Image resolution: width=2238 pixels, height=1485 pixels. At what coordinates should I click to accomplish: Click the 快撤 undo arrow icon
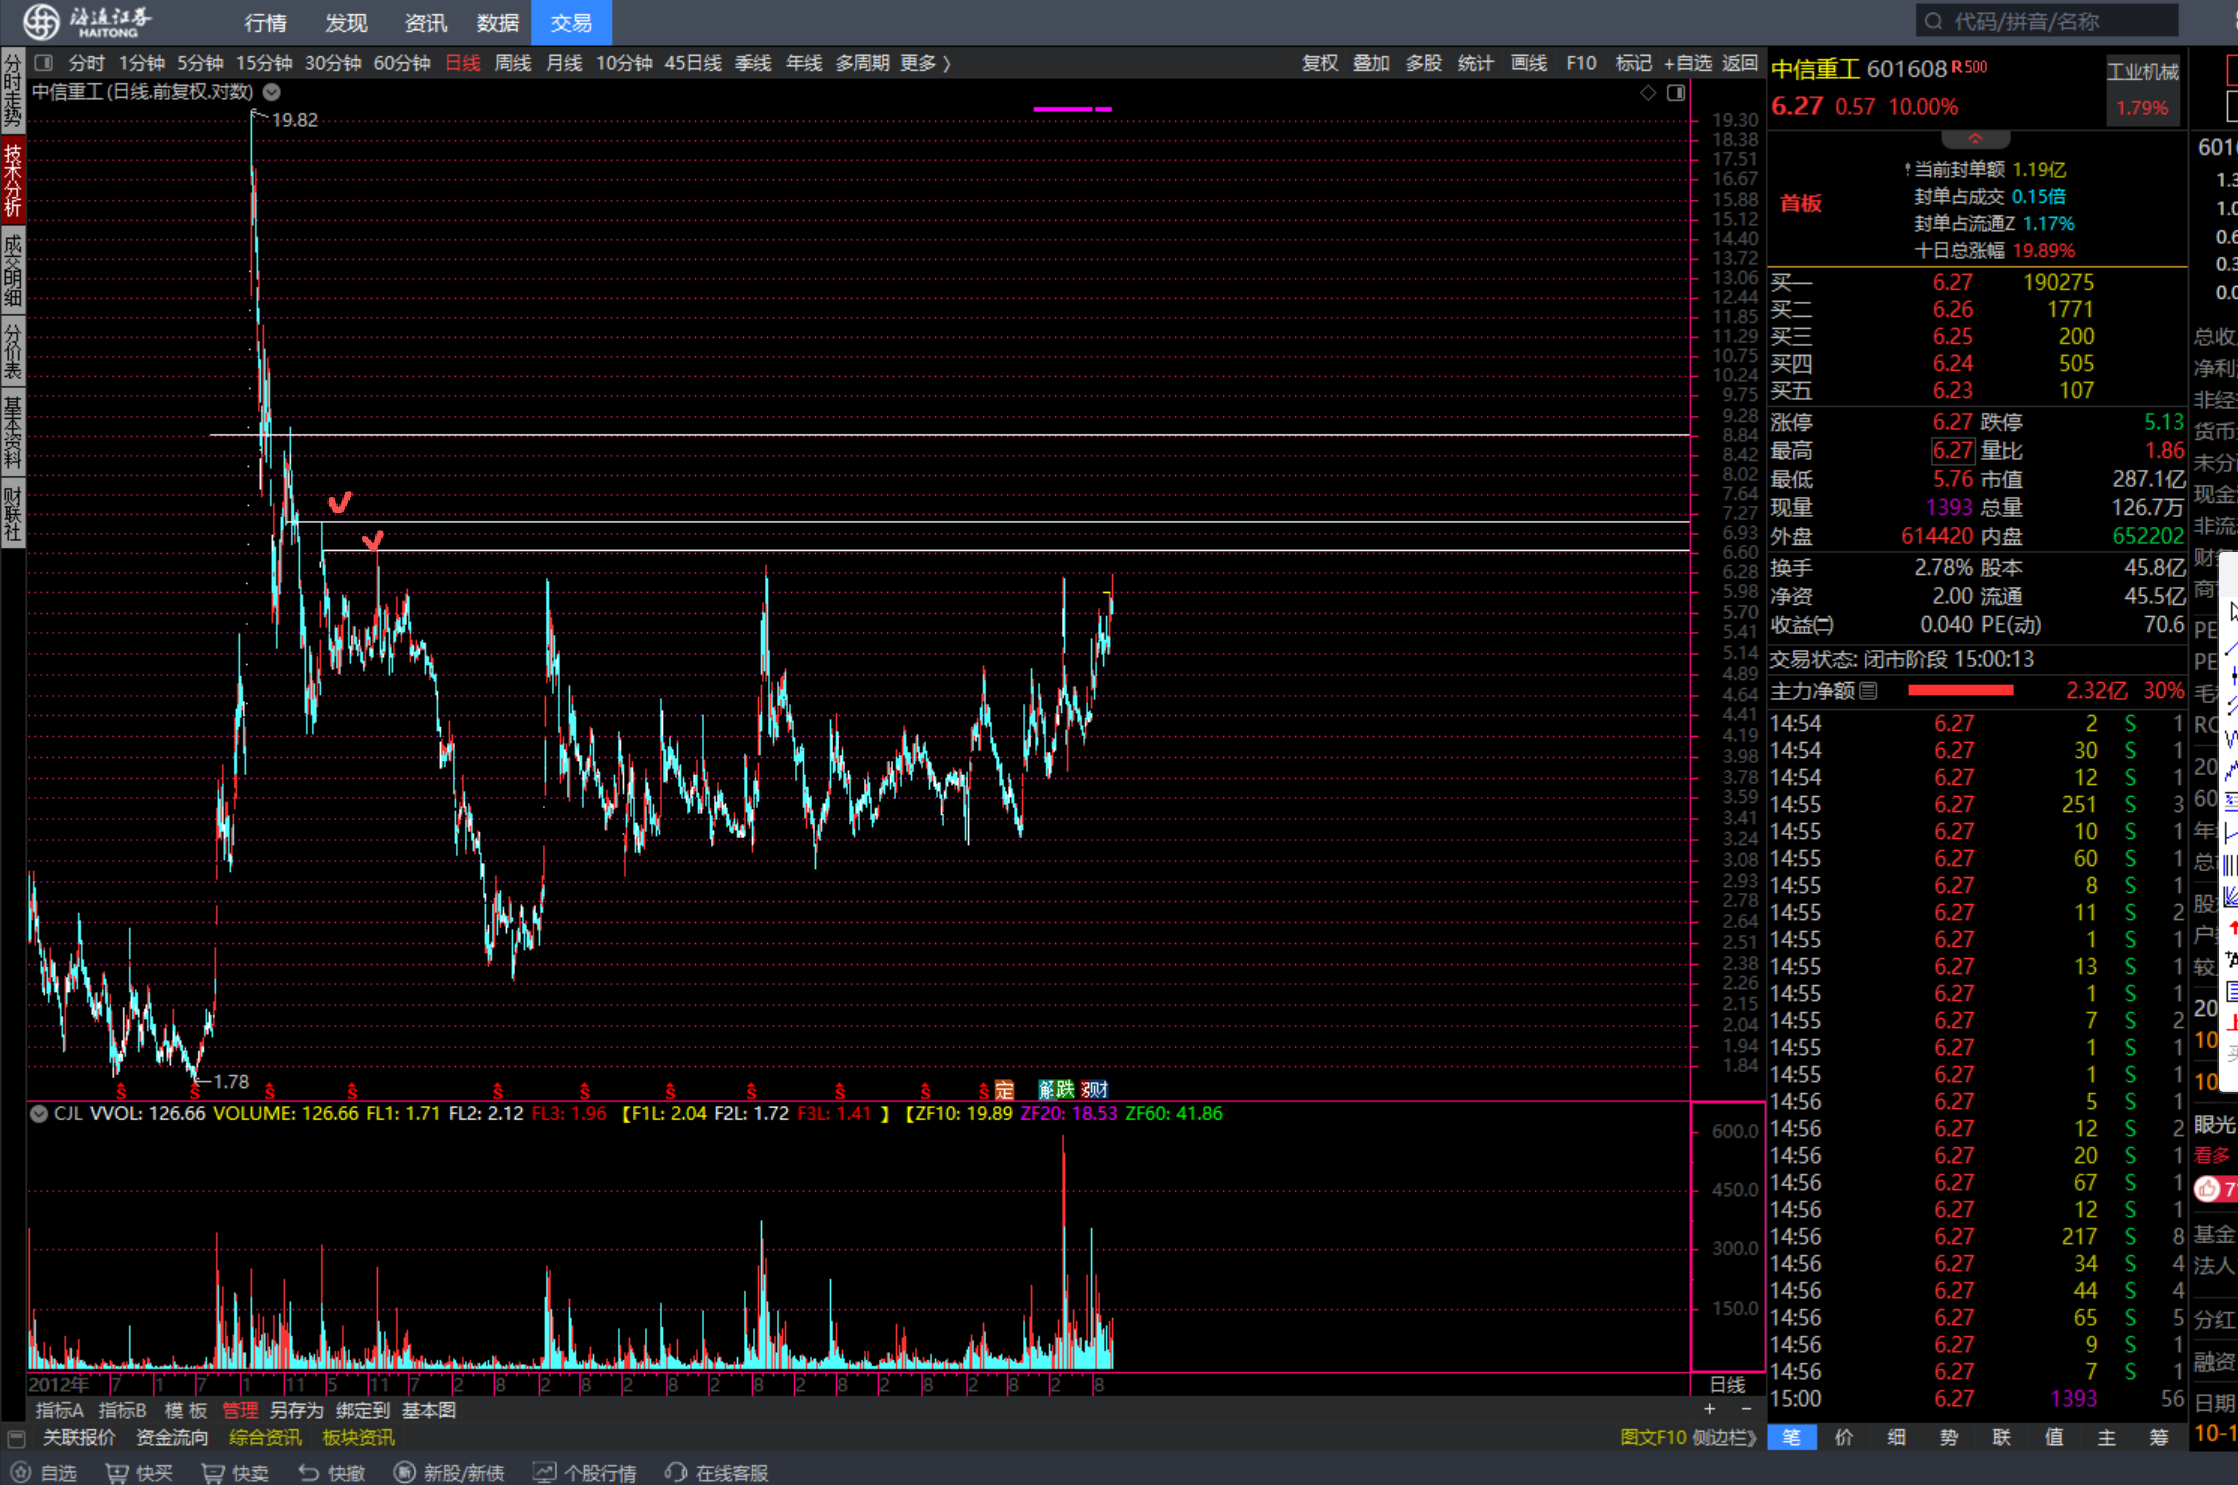[x=309, y=1473]
